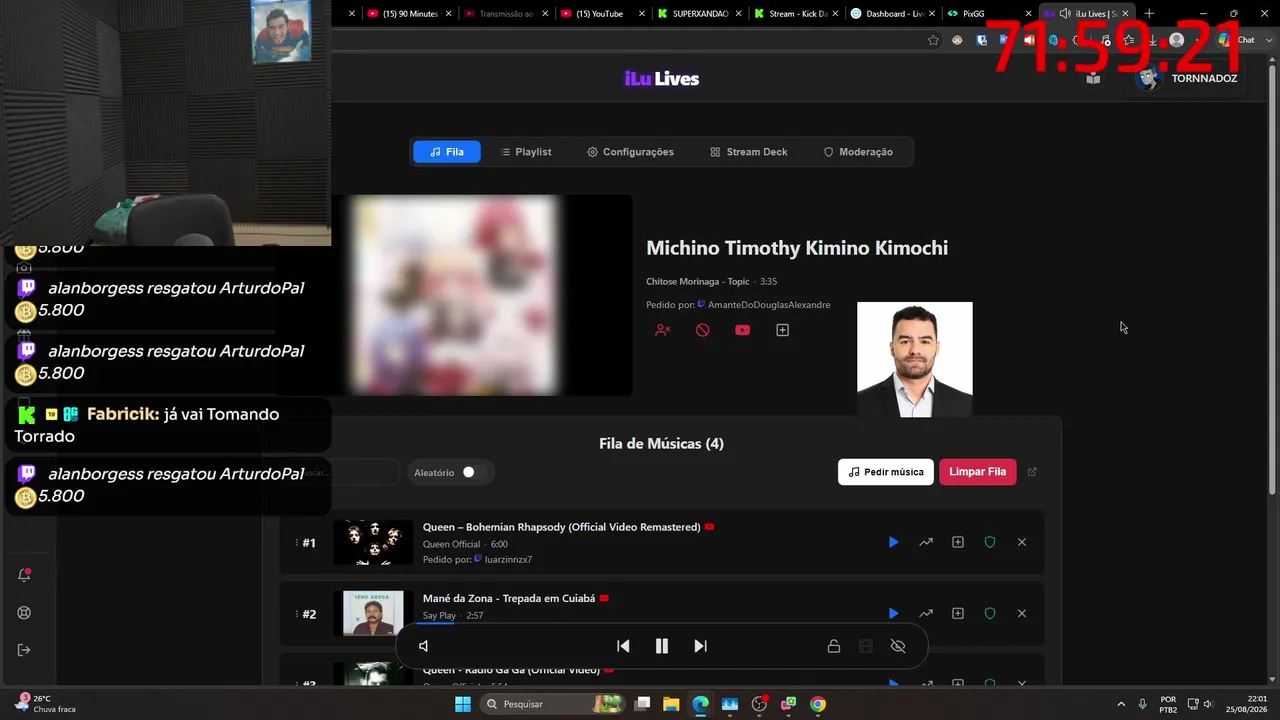Remove requester user from current song

click(x=662, y=330)
